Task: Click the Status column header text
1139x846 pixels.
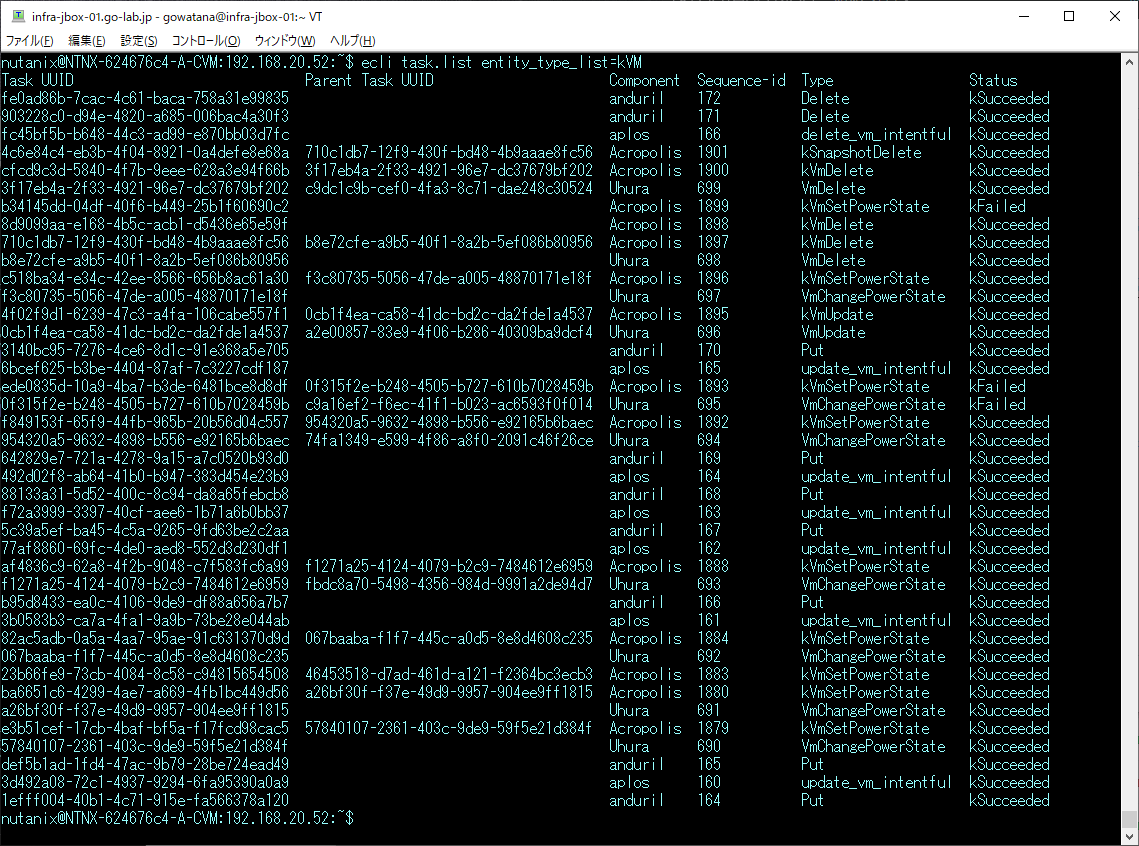Action: 993,81
